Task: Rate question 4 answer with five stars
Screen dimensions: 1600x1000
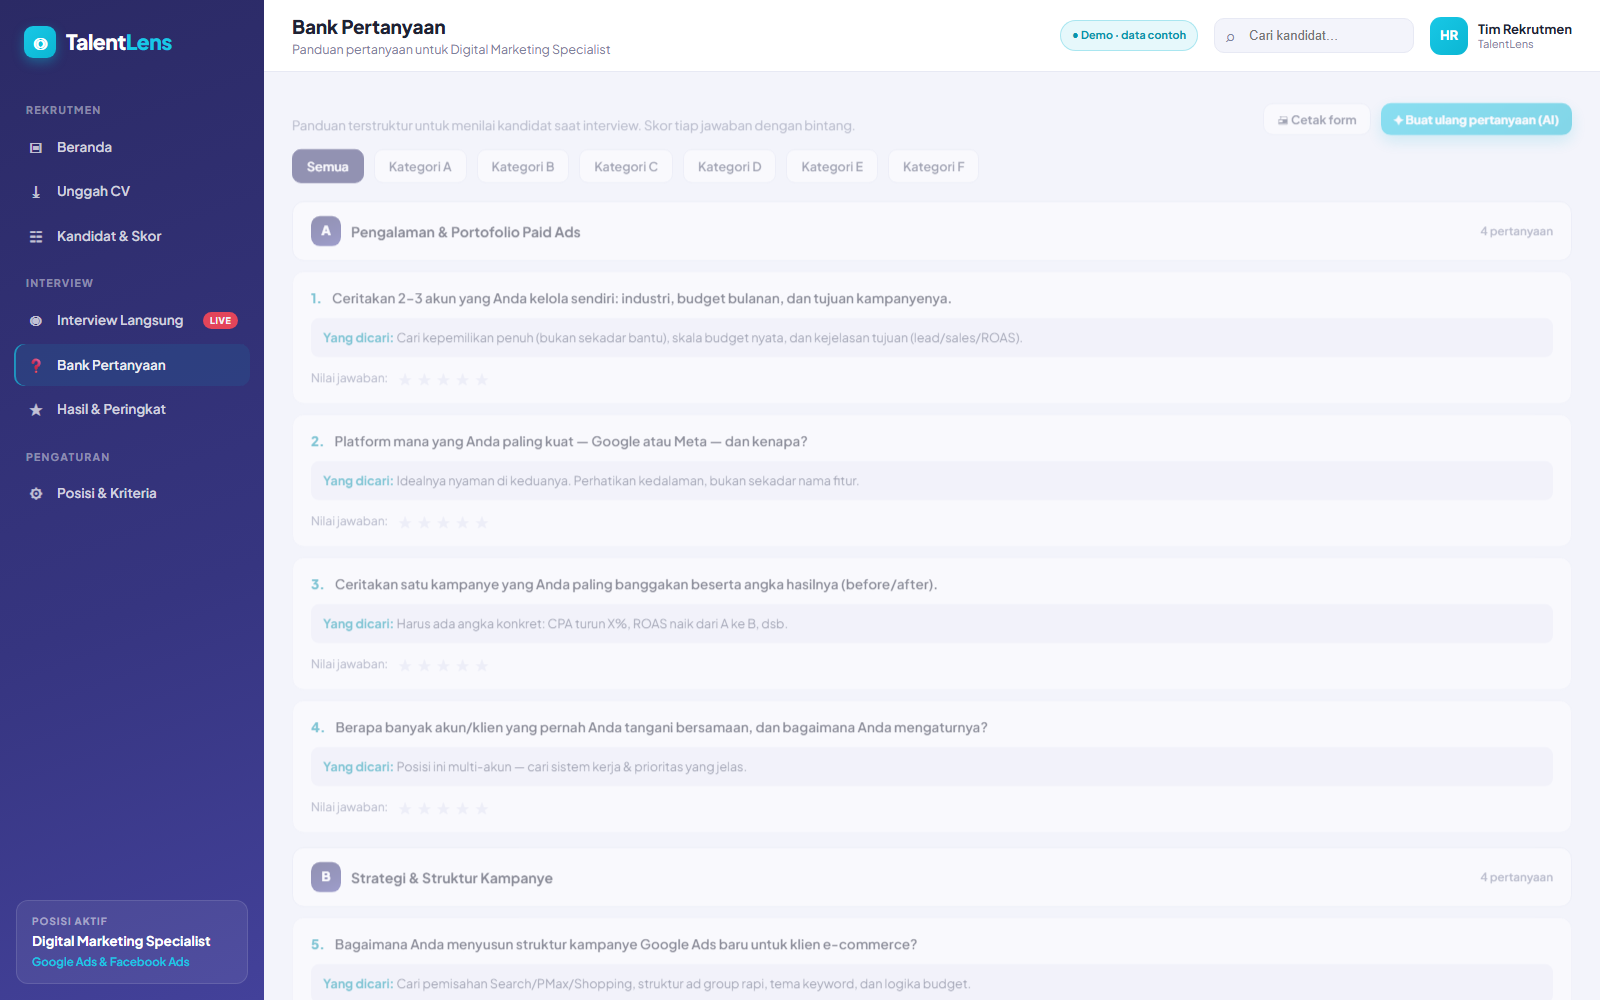Action: pos(481,808)
